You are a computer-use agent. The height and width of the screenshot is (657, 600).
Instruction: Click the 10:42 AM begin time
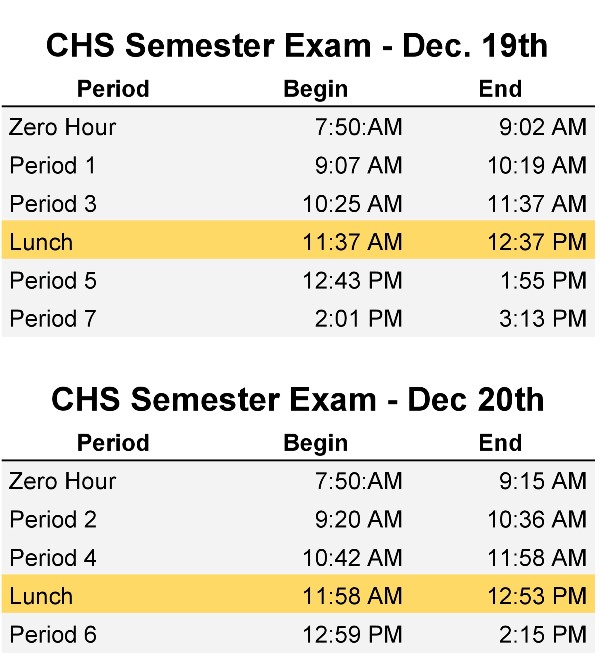click(352, 558)
